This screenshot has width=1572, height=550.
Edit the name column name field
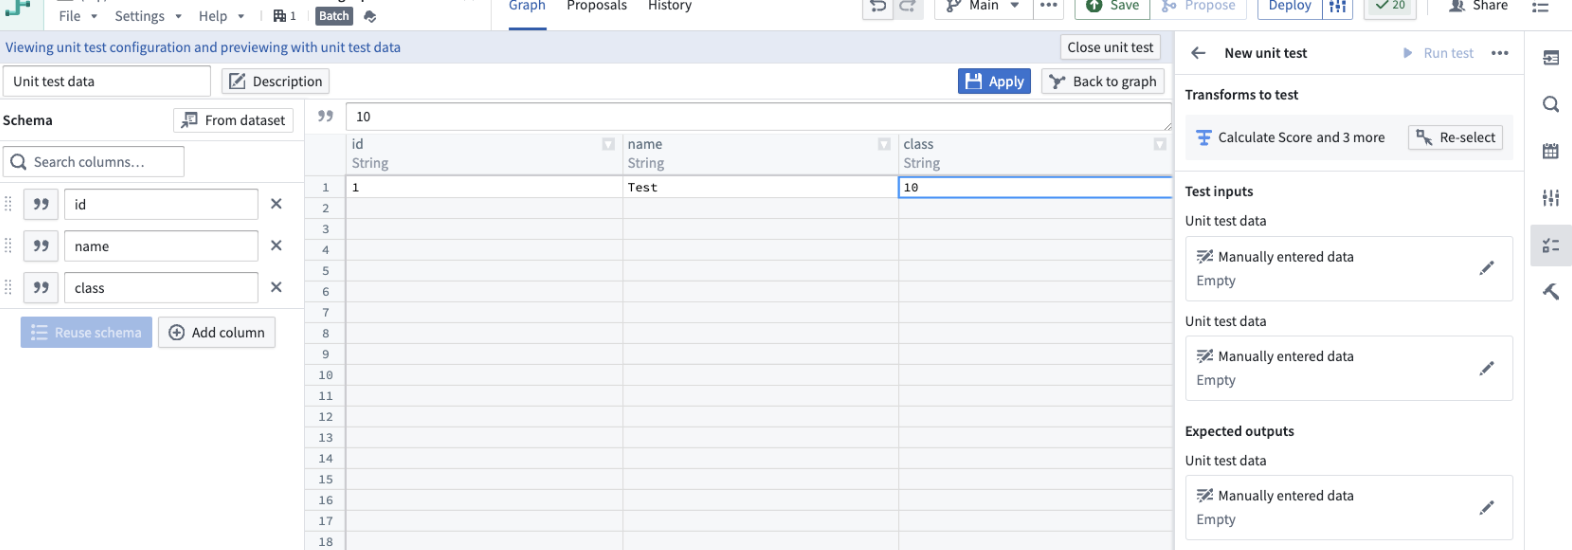click(x=161, y=246)
